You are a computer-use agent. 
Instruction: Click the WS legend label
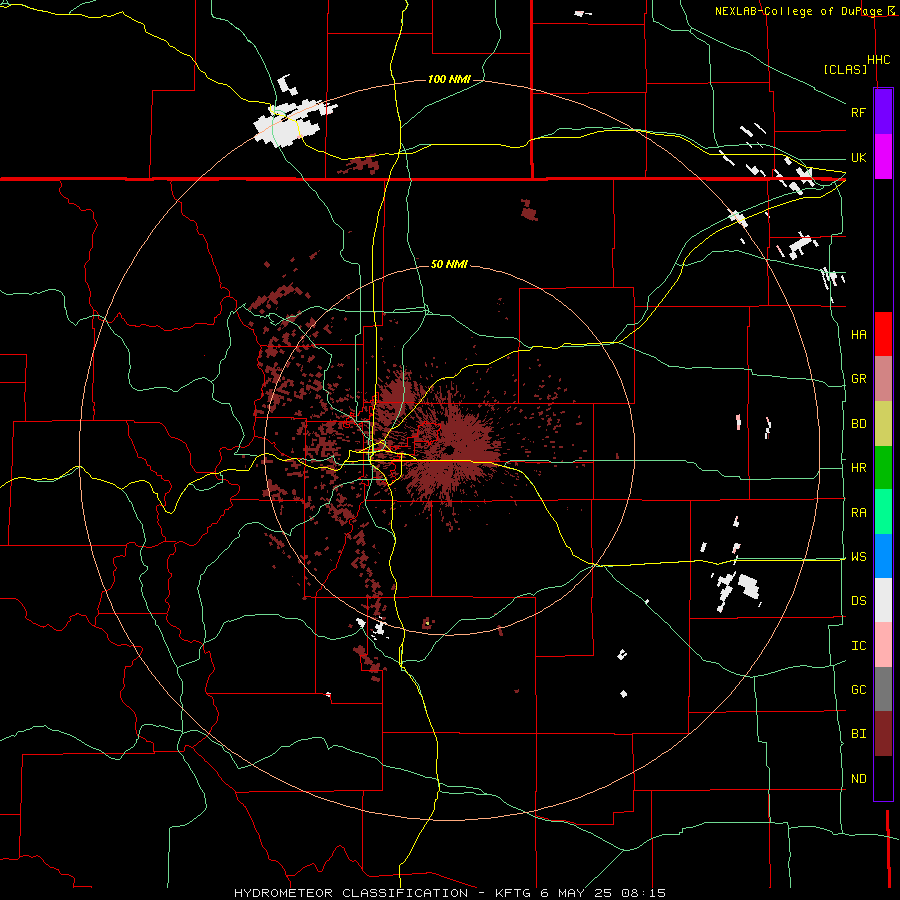click(x=859, y=557)
